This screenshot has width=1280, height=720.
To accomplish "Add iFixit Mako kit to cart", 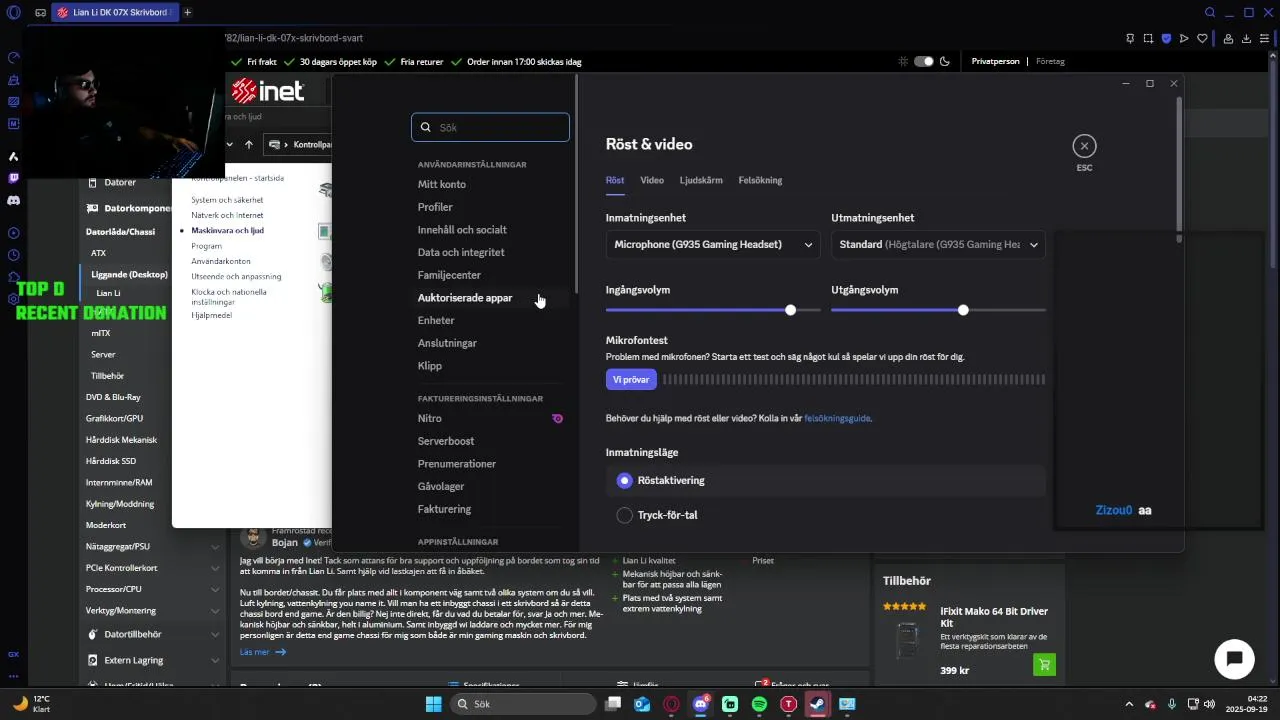I will point(1044,664).
